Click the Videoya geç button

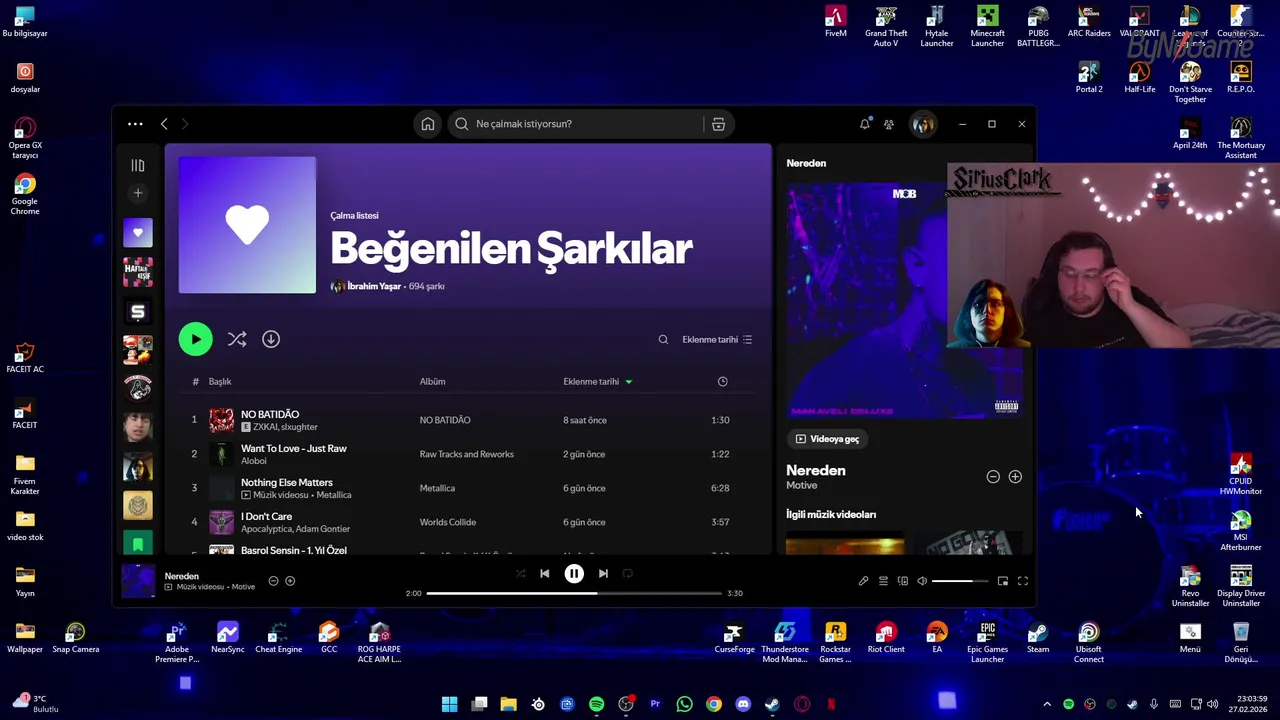pyautogui.click(x=827, y=439)
